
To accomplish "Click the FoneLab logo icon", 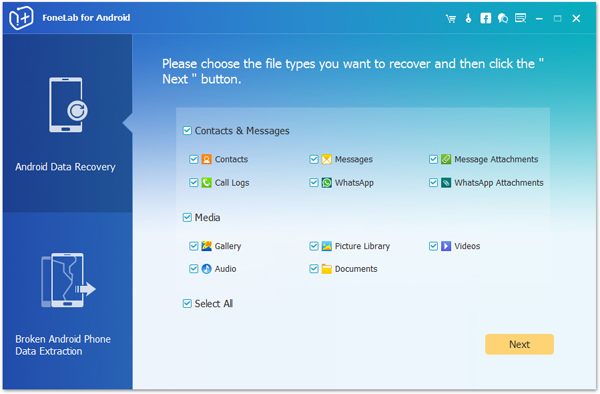I will [x=21, y=18].
